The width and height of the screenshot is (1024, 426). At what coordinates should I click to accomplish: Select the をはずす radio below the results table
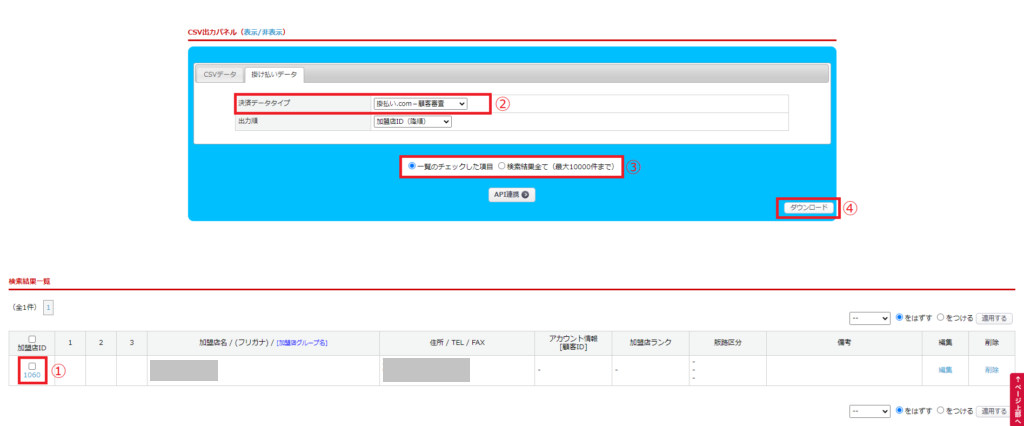coord(899,410)
